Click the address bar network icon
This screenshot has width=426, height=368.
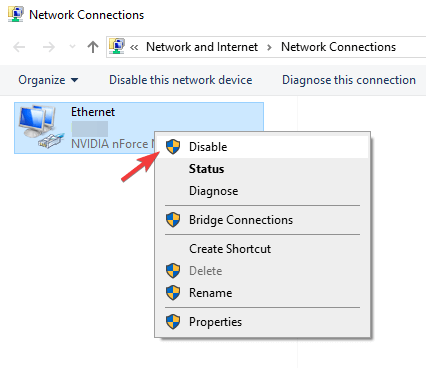[117, 46]
